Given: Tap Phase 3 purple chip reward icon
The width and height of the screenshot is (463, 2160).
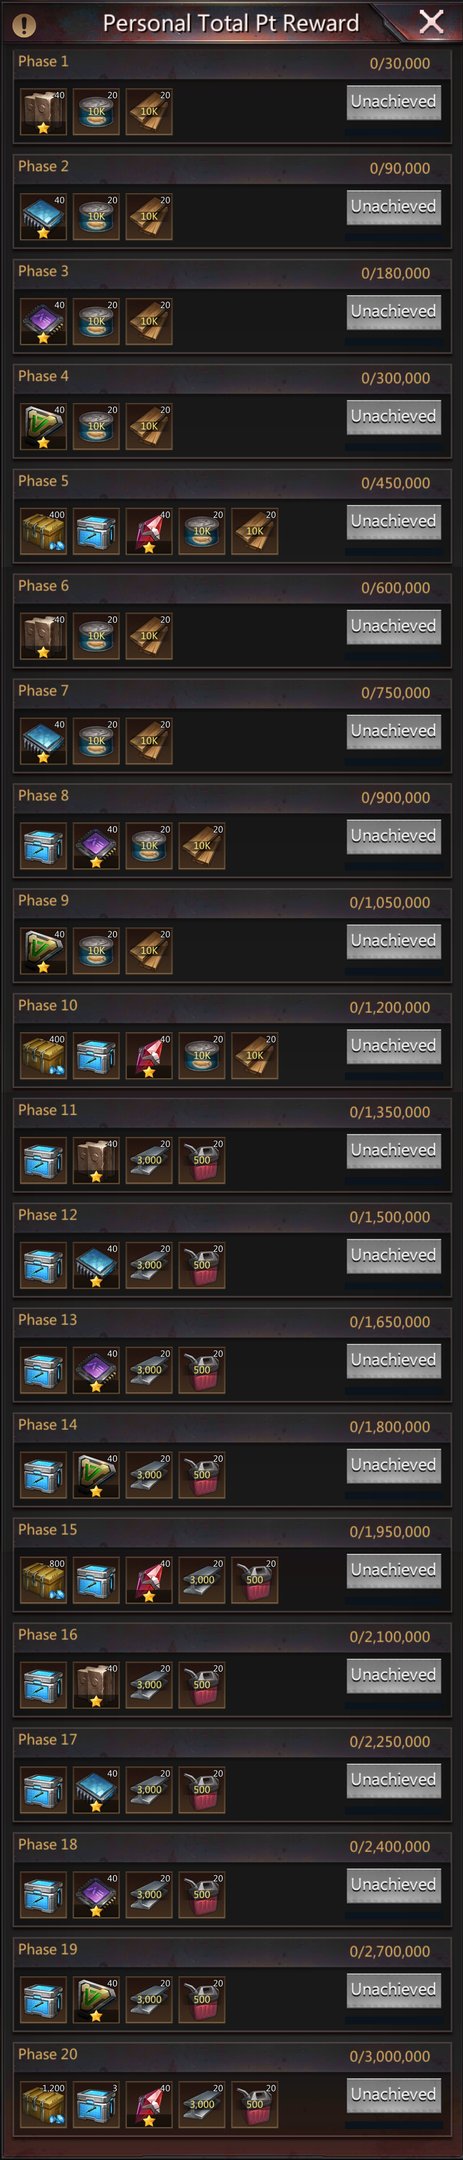Looking at the screenshot, I should coord(44,322).
